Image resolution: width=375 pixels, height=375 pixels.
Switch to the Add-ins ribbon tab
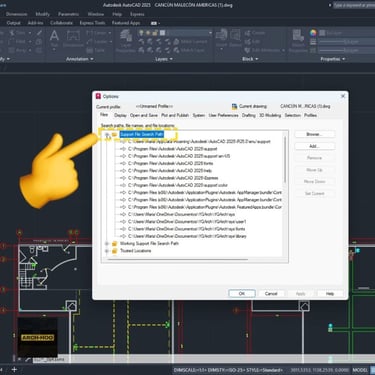(x=35, y=23)
